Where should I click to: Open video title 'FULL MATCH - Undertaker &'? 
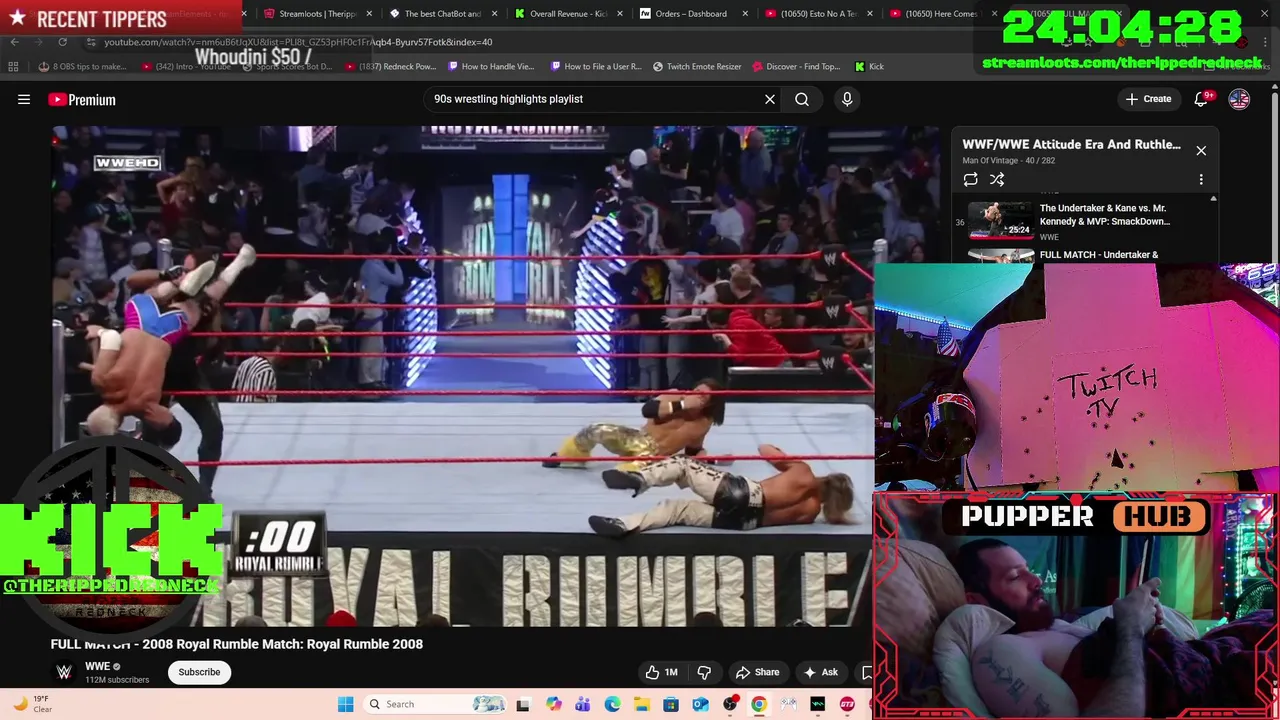tap(1099, 255)
